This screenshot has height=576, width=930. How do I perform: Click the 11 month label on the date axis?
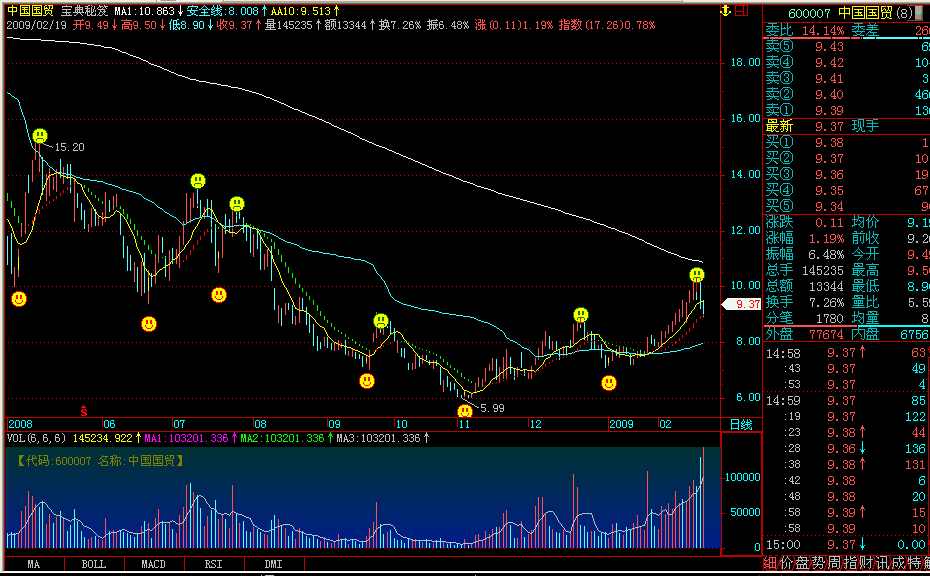pyautogui.click(x=464, y=424)
